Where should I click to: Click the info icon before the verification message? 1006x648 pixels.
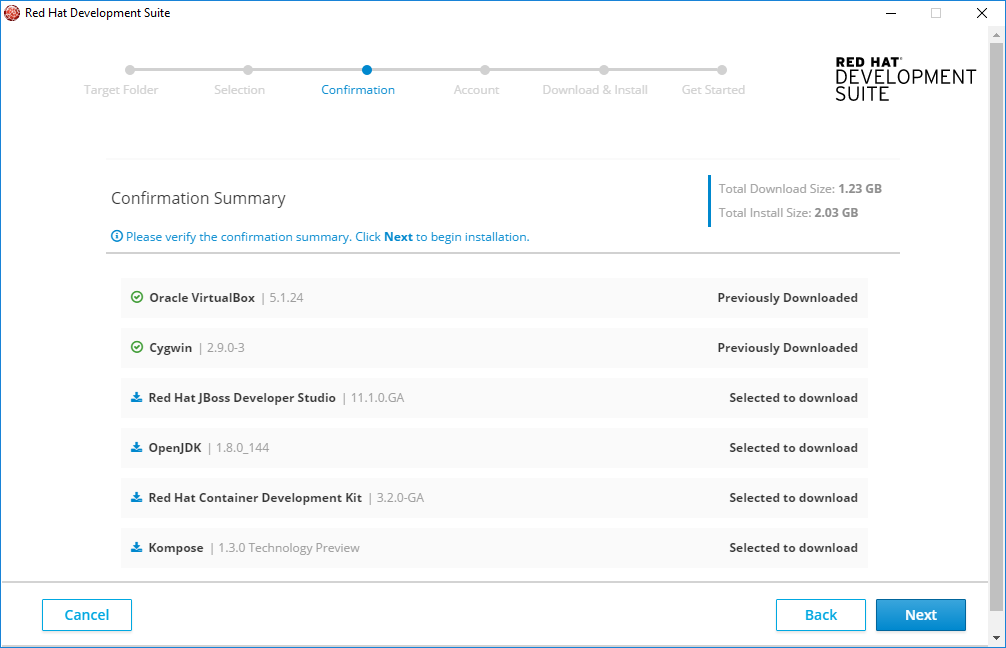(x=117, y=236)
